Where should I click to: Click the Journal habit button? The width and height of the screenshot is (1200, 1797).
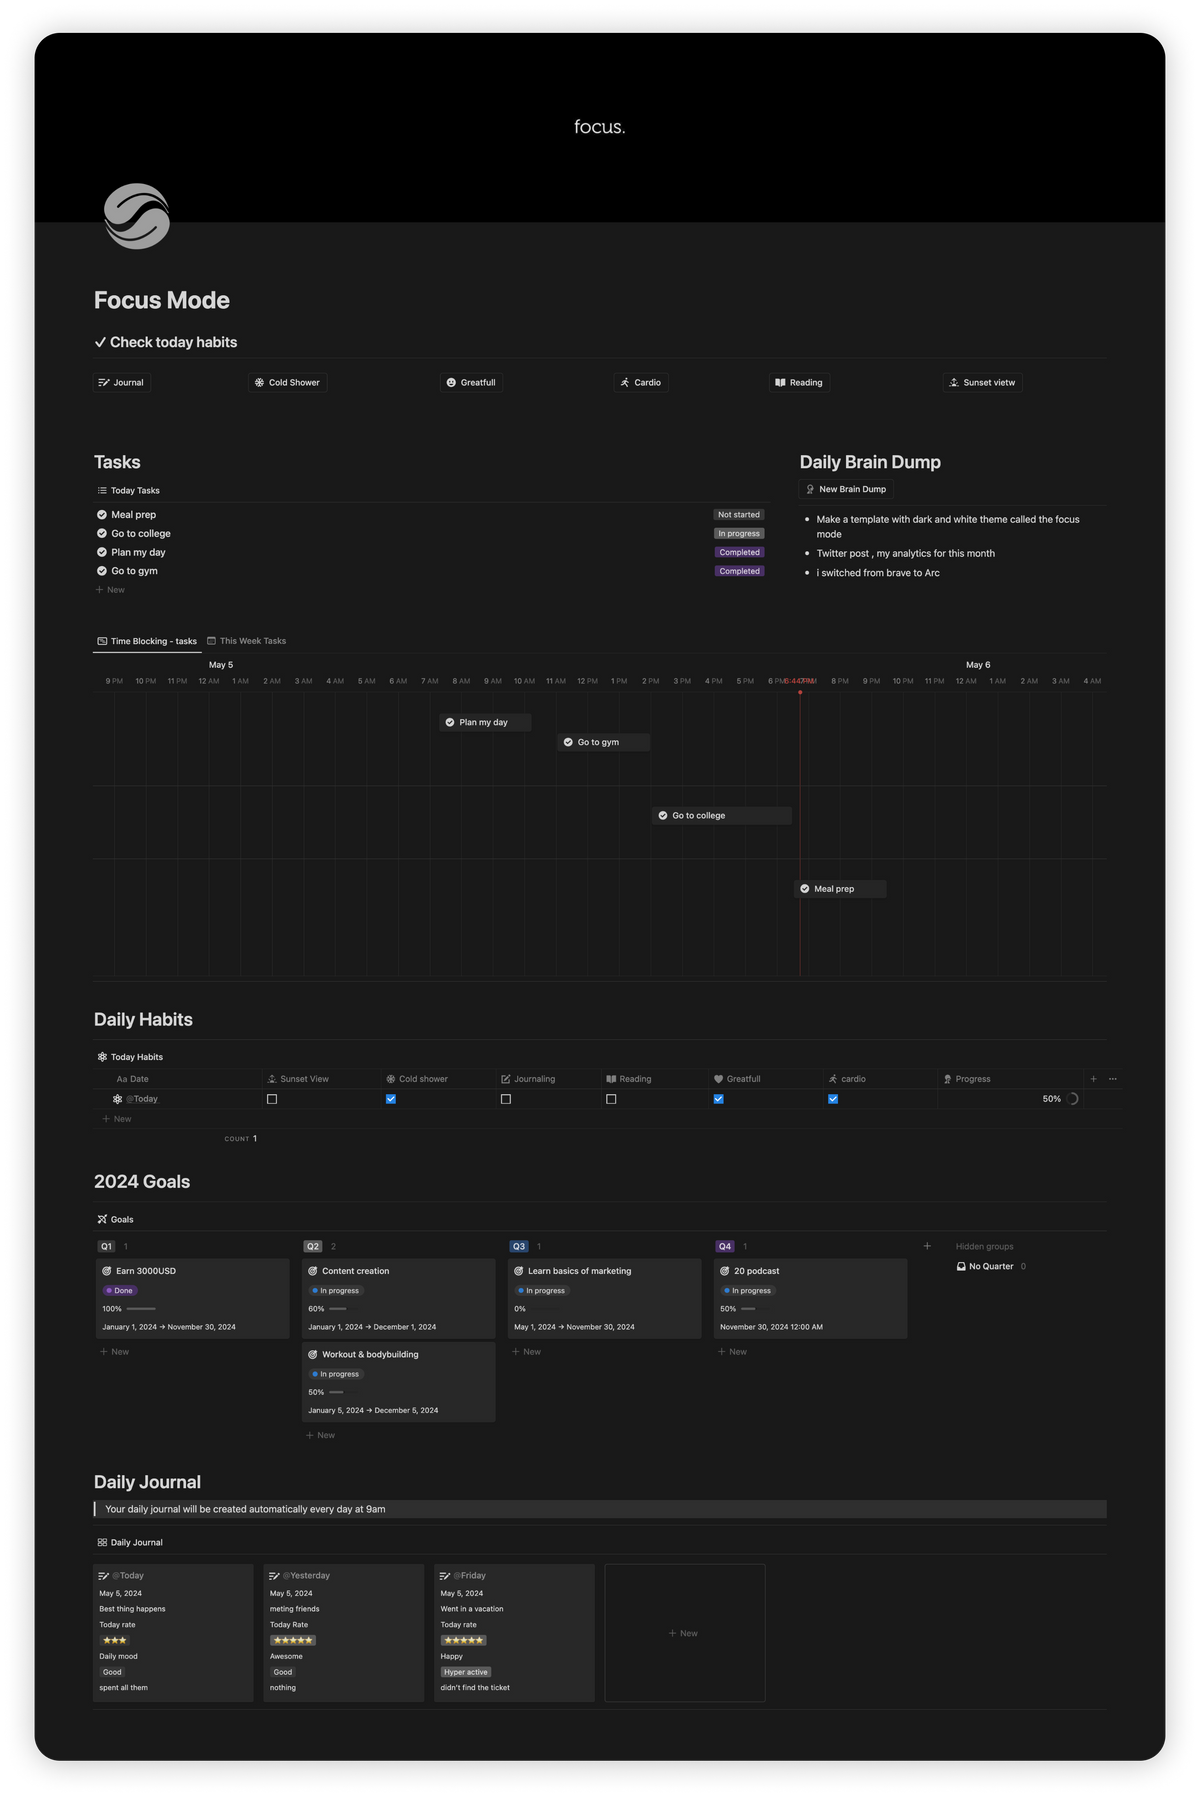(x=121, y=382)
